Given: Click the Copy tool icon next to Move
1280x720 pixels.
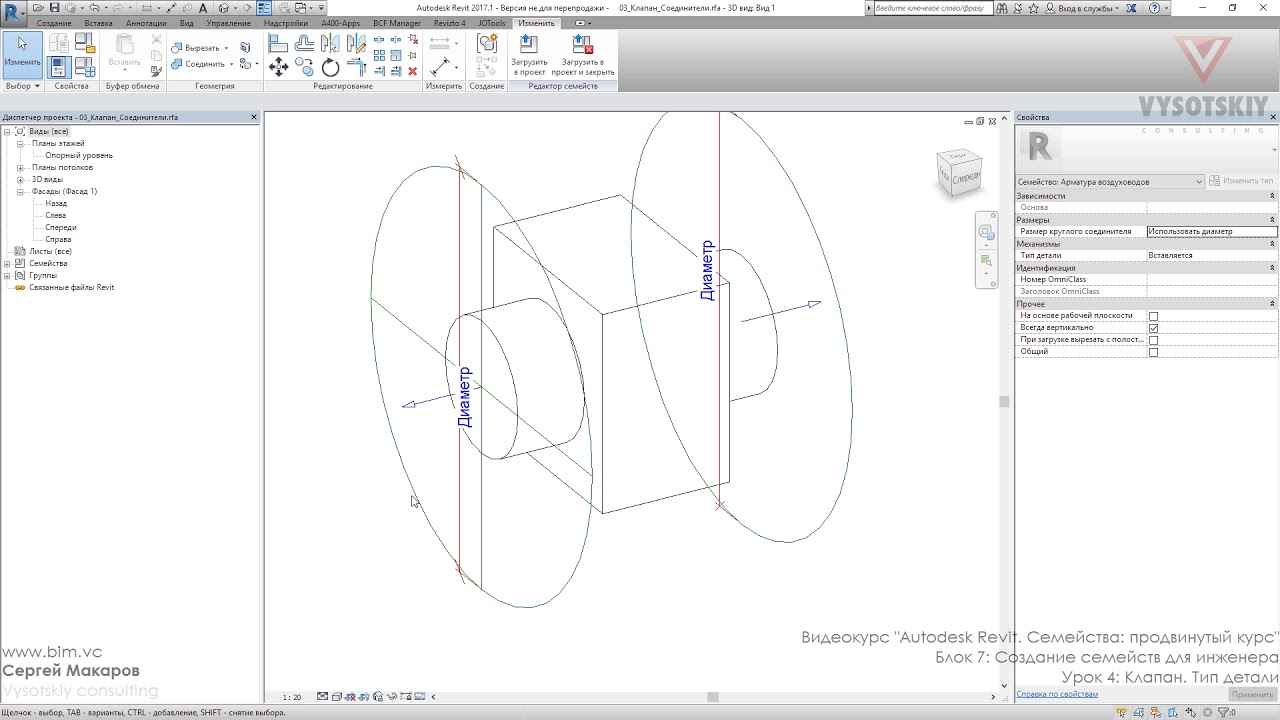Looking at the screenshot, I should 305,67.
